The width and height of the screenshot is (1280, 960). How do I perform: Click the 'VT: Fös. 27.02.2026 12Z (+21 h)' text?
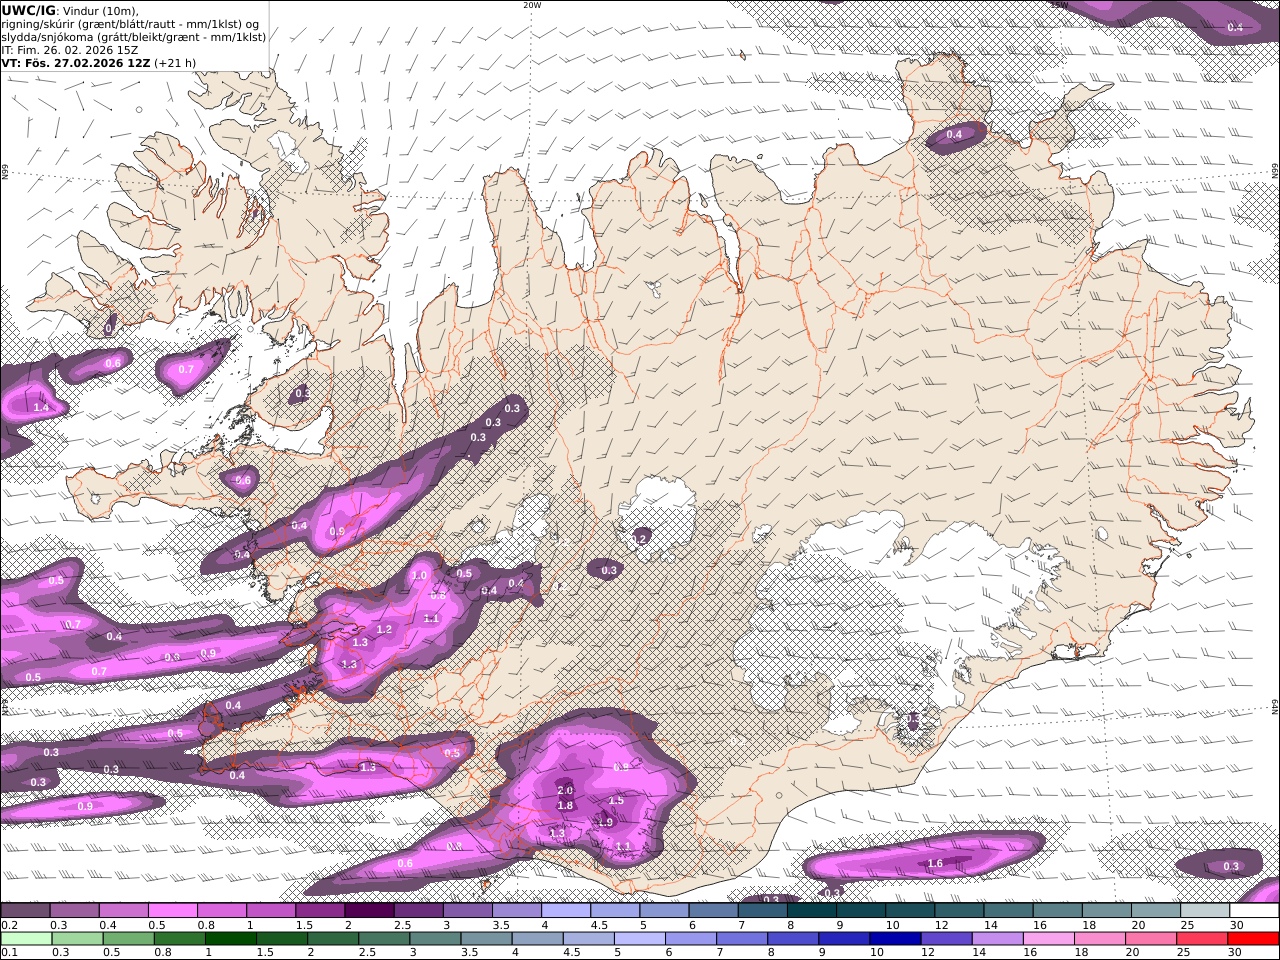coord(98,63)
